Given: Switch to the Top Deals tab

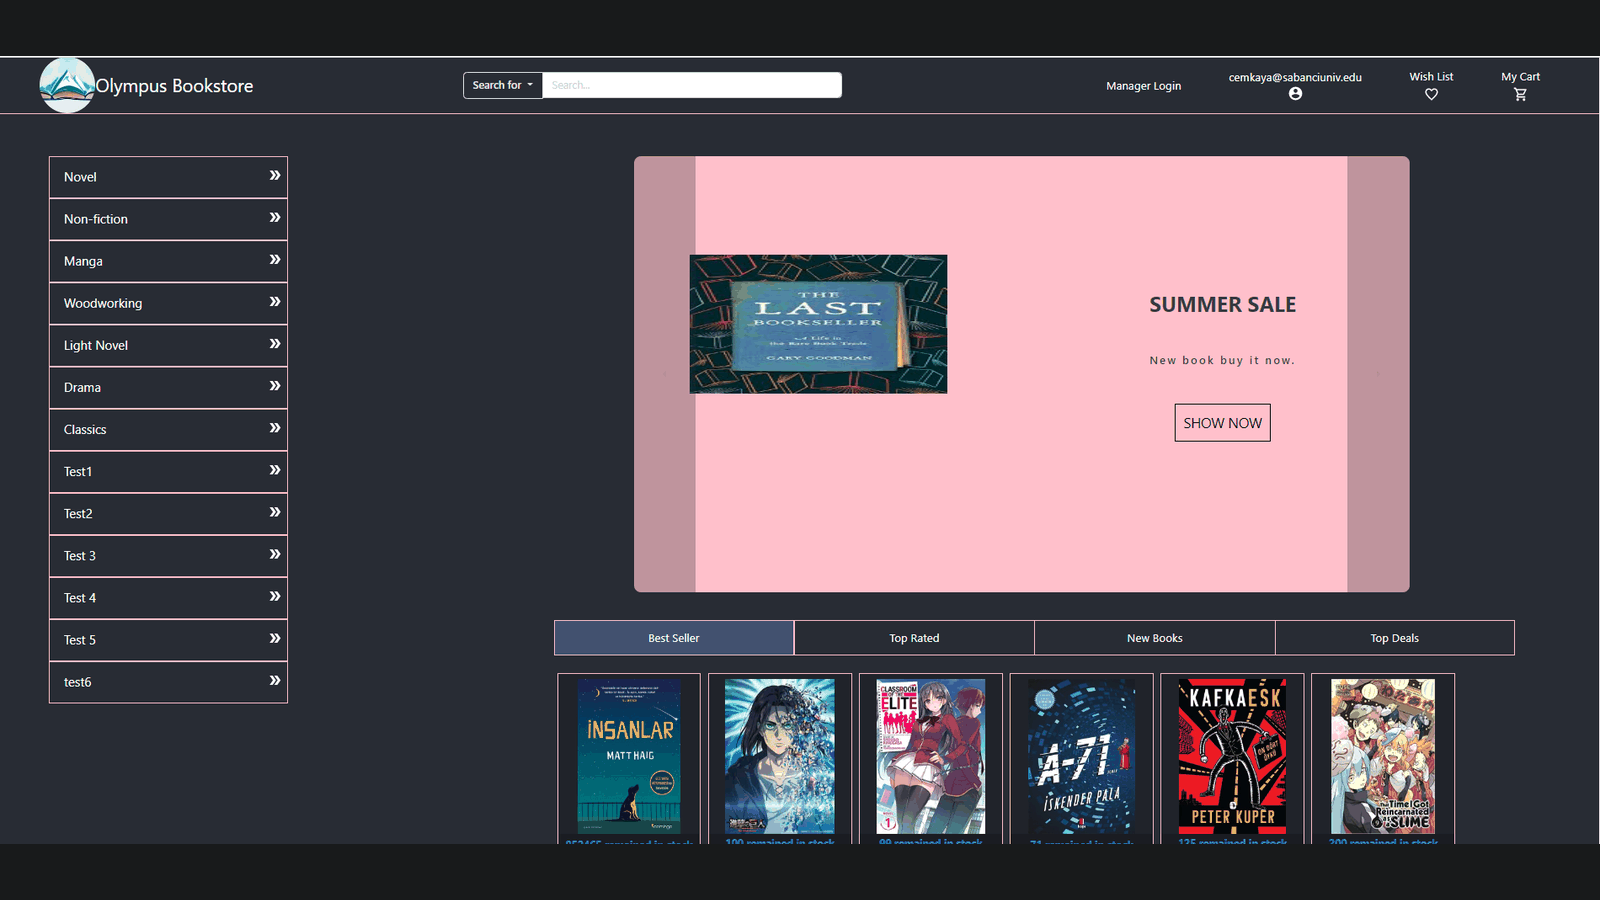Looking at the screenshot, I should point(1394,638).
